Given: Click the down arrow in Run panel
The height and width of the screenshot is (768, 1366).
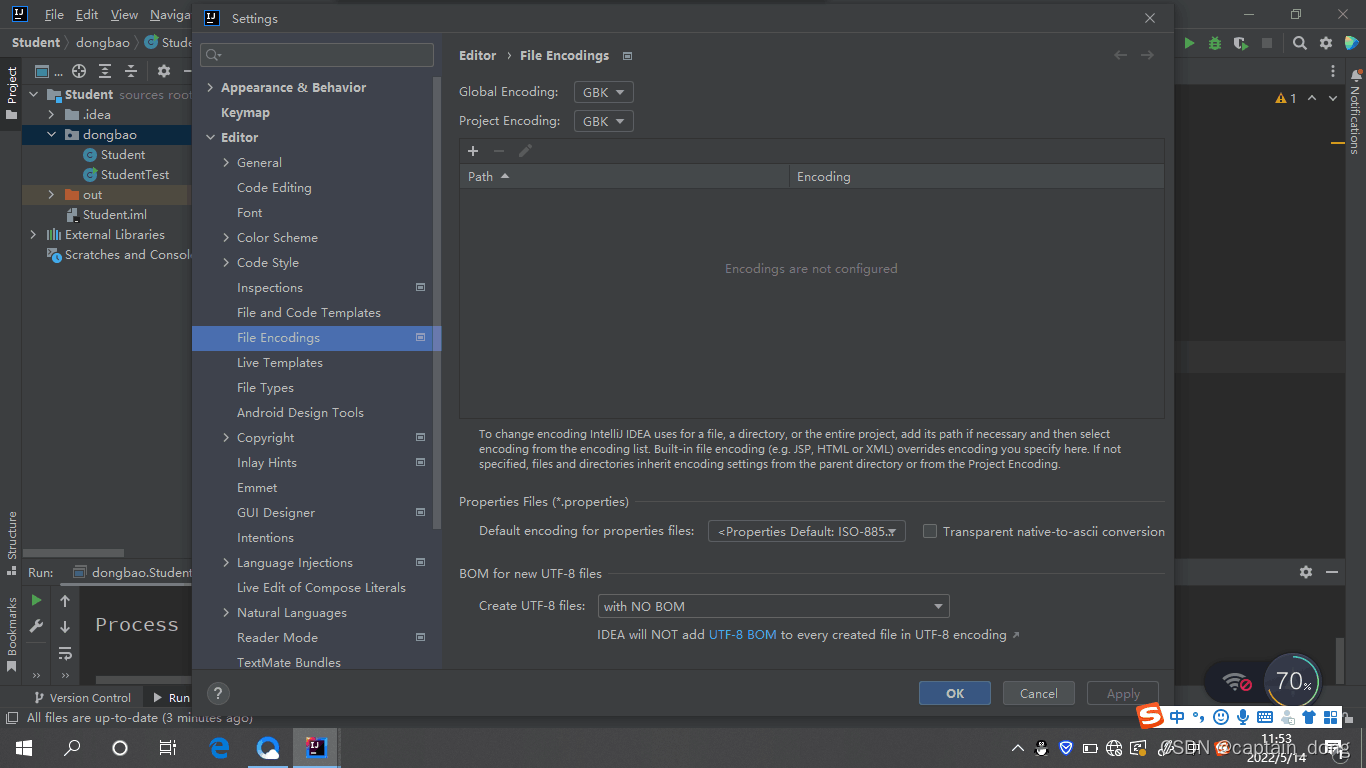Looking at the screenshot, I should (x=65, y=627).
